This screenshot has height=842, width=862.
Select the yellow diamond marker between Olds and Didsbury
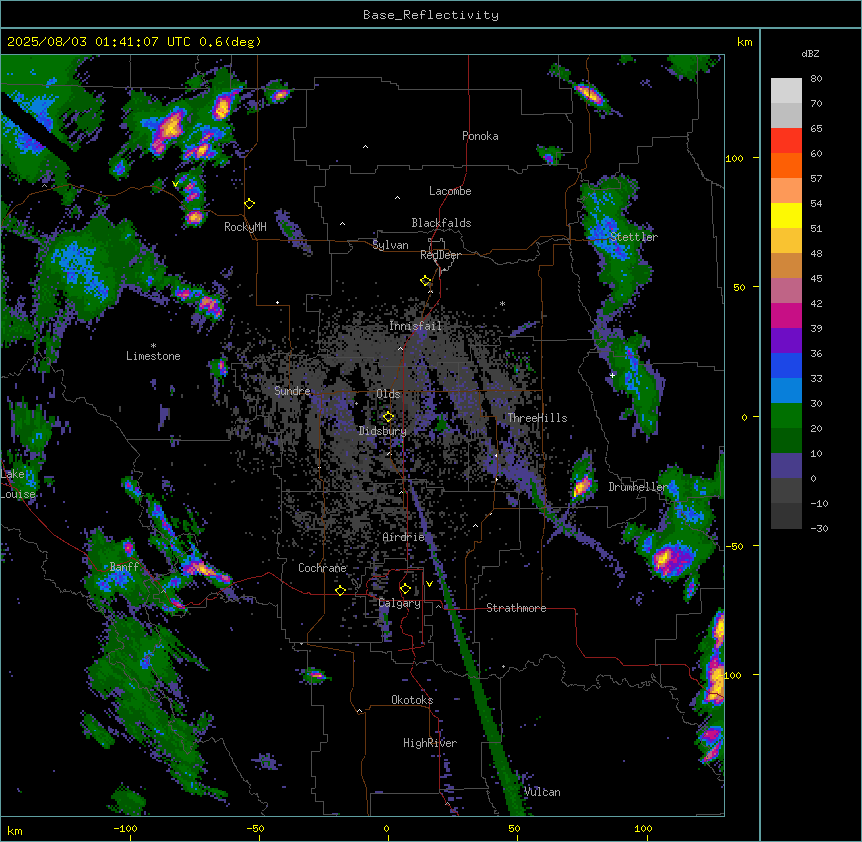pos(389,417)
